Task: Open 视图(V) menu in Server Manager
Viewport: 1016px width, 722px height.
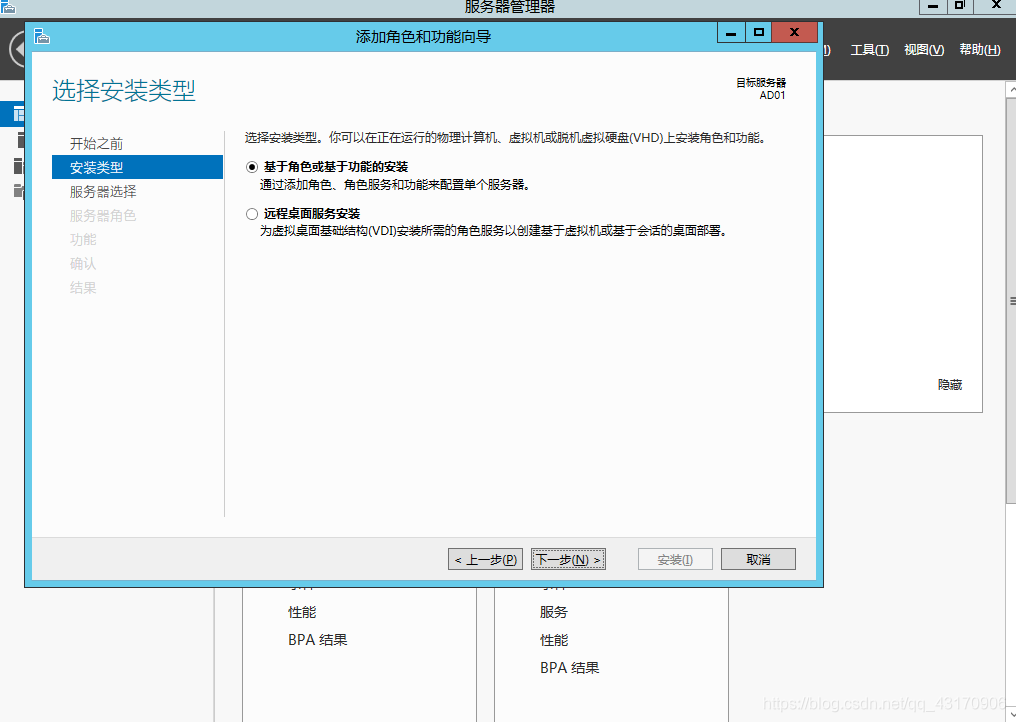Action: (924, 50)
